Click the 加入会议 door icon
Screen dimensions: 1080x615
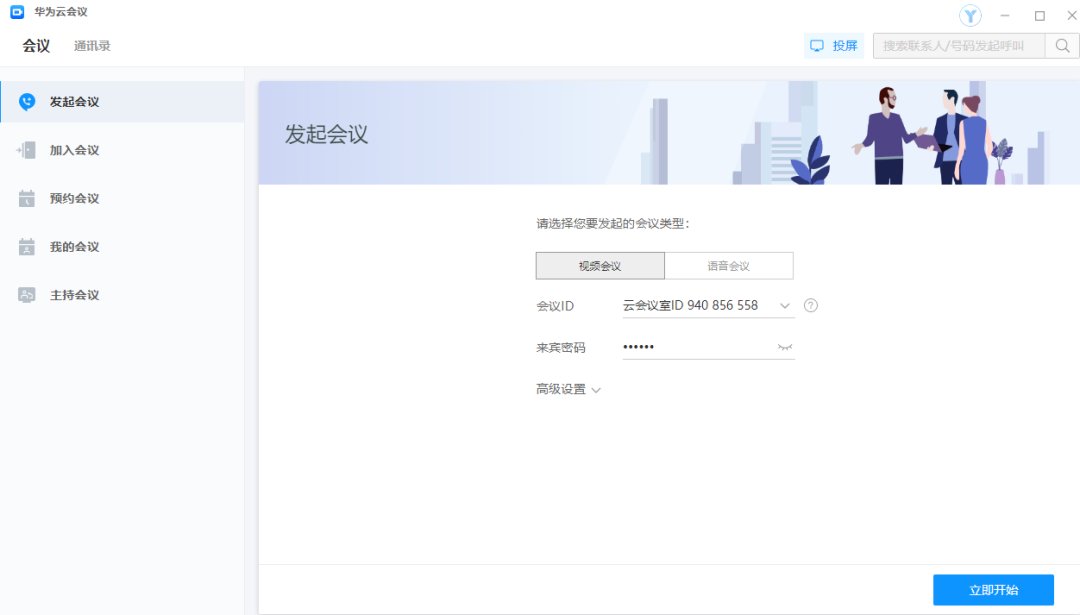tap(26, 150)
